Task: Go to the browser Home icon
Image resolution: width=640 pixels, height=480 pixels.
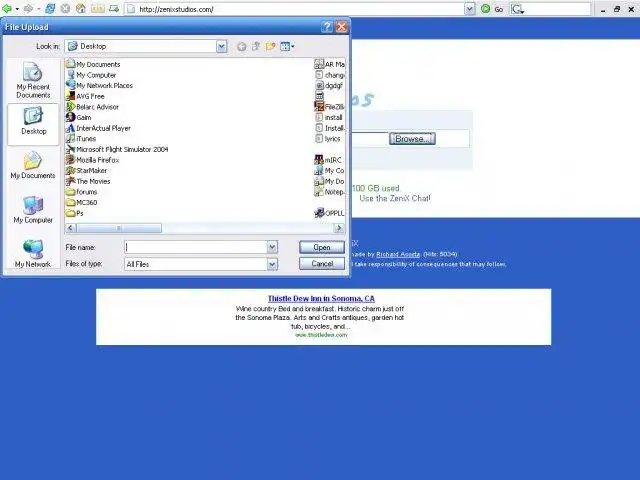Action: [x=81, y=9]
